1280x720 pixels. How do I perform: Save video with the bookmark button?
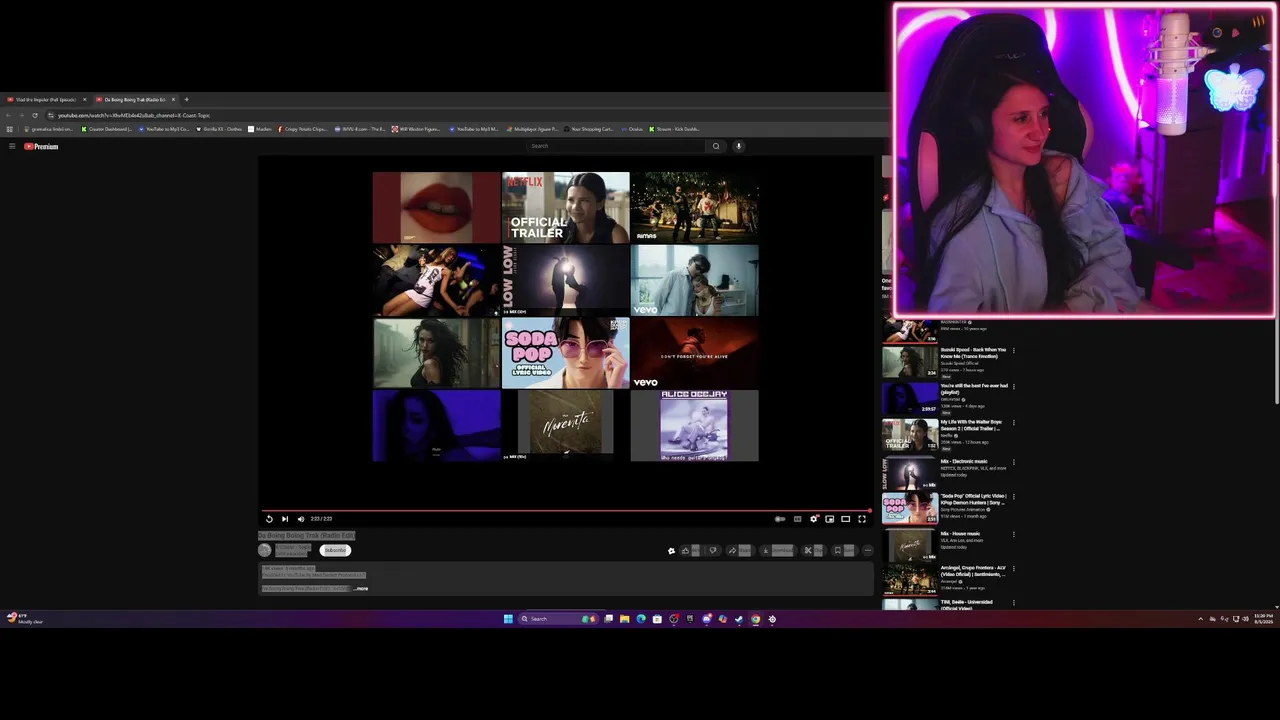tap(843, 550)
